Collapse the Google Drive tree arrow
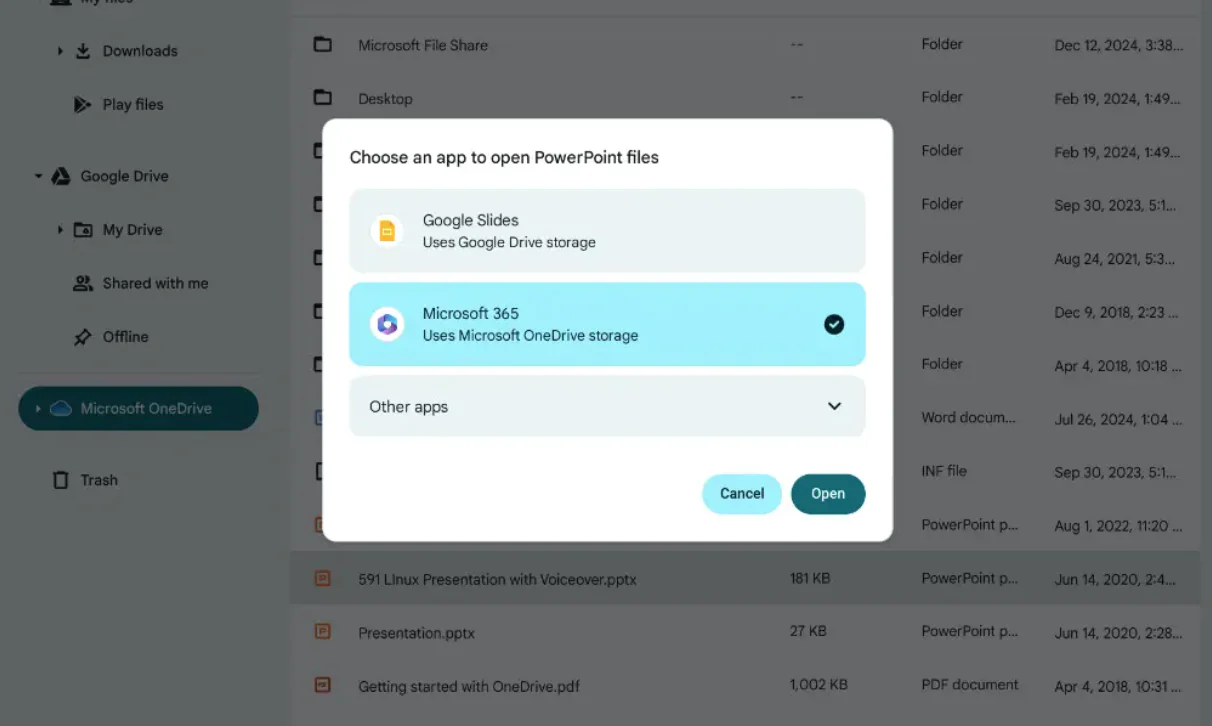The height and width of the screenshot is (726, 1212). [x=38, y=176]
